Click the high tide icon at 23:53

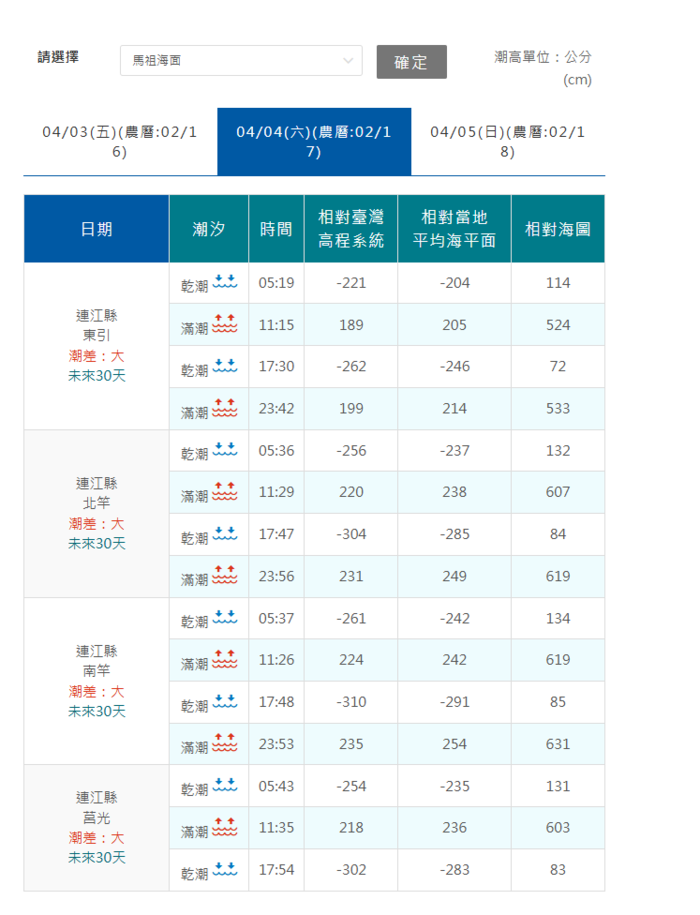[225, 744]
